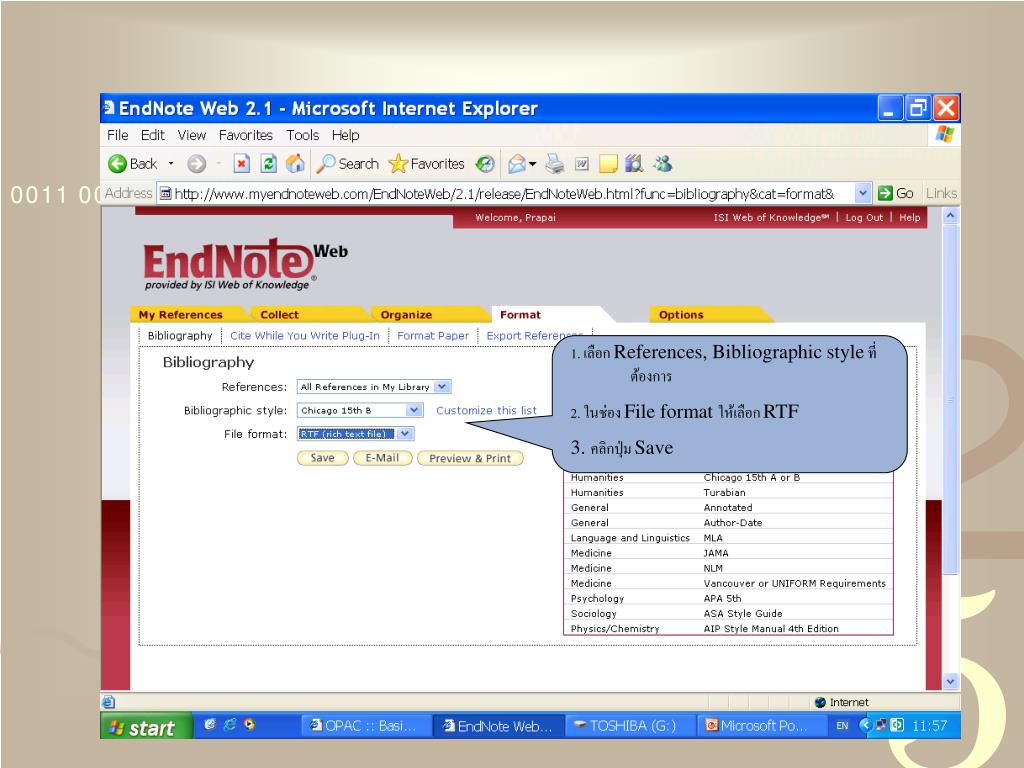1024x768 pixels.
Task: Click the Forward arrow icon
Action: 196,163
